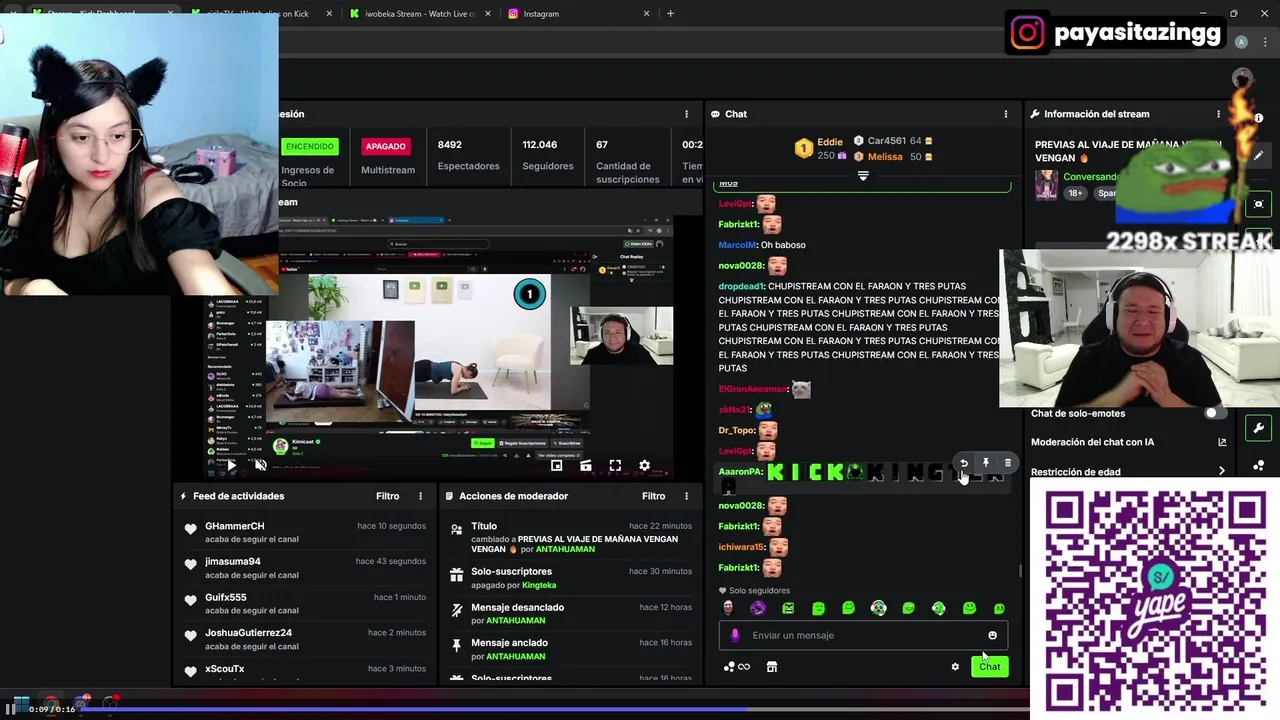Screen dimensions: 1280x720
Task: Click the APAGADO Multistream status badge
Action: pos(385,146)
